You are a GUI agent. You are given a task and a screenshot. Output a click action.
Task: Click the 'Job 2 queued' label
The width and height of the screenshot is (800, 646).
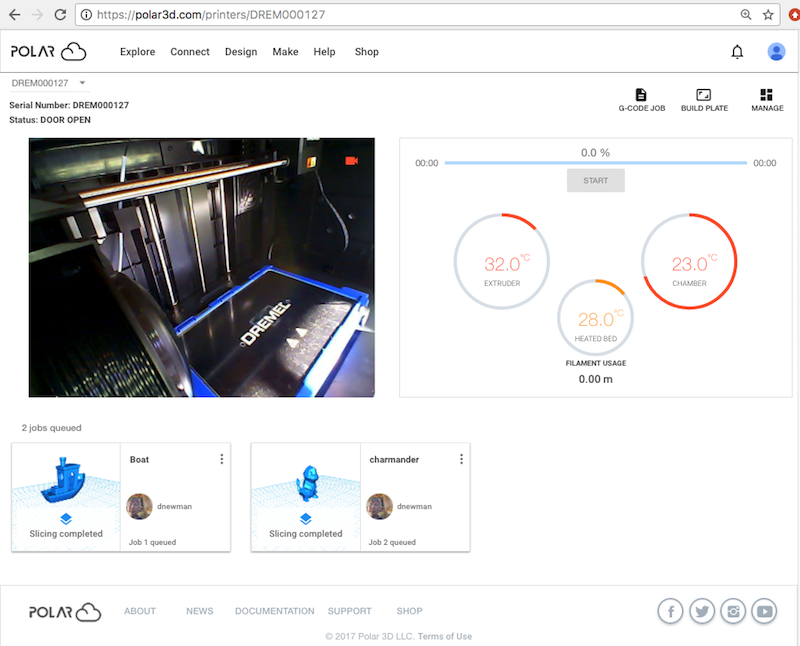(392, 542)
